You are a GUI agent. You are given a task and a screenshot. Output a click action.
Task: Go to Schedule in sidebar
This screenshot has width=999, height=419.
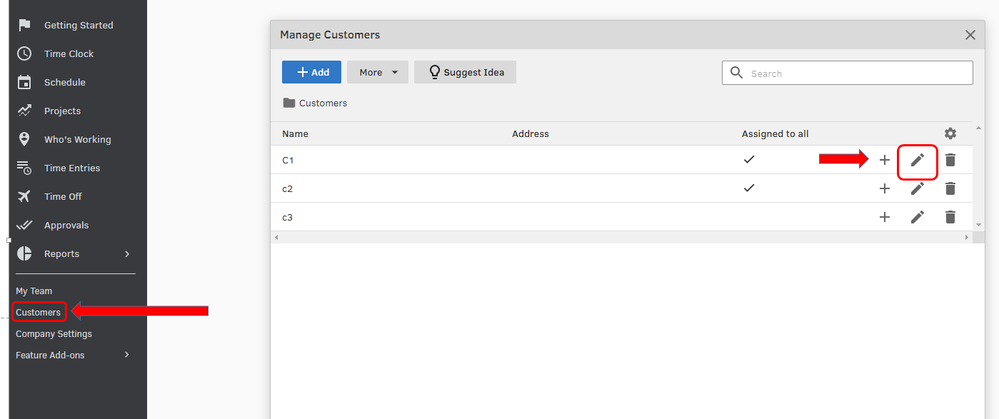[64, 82]
